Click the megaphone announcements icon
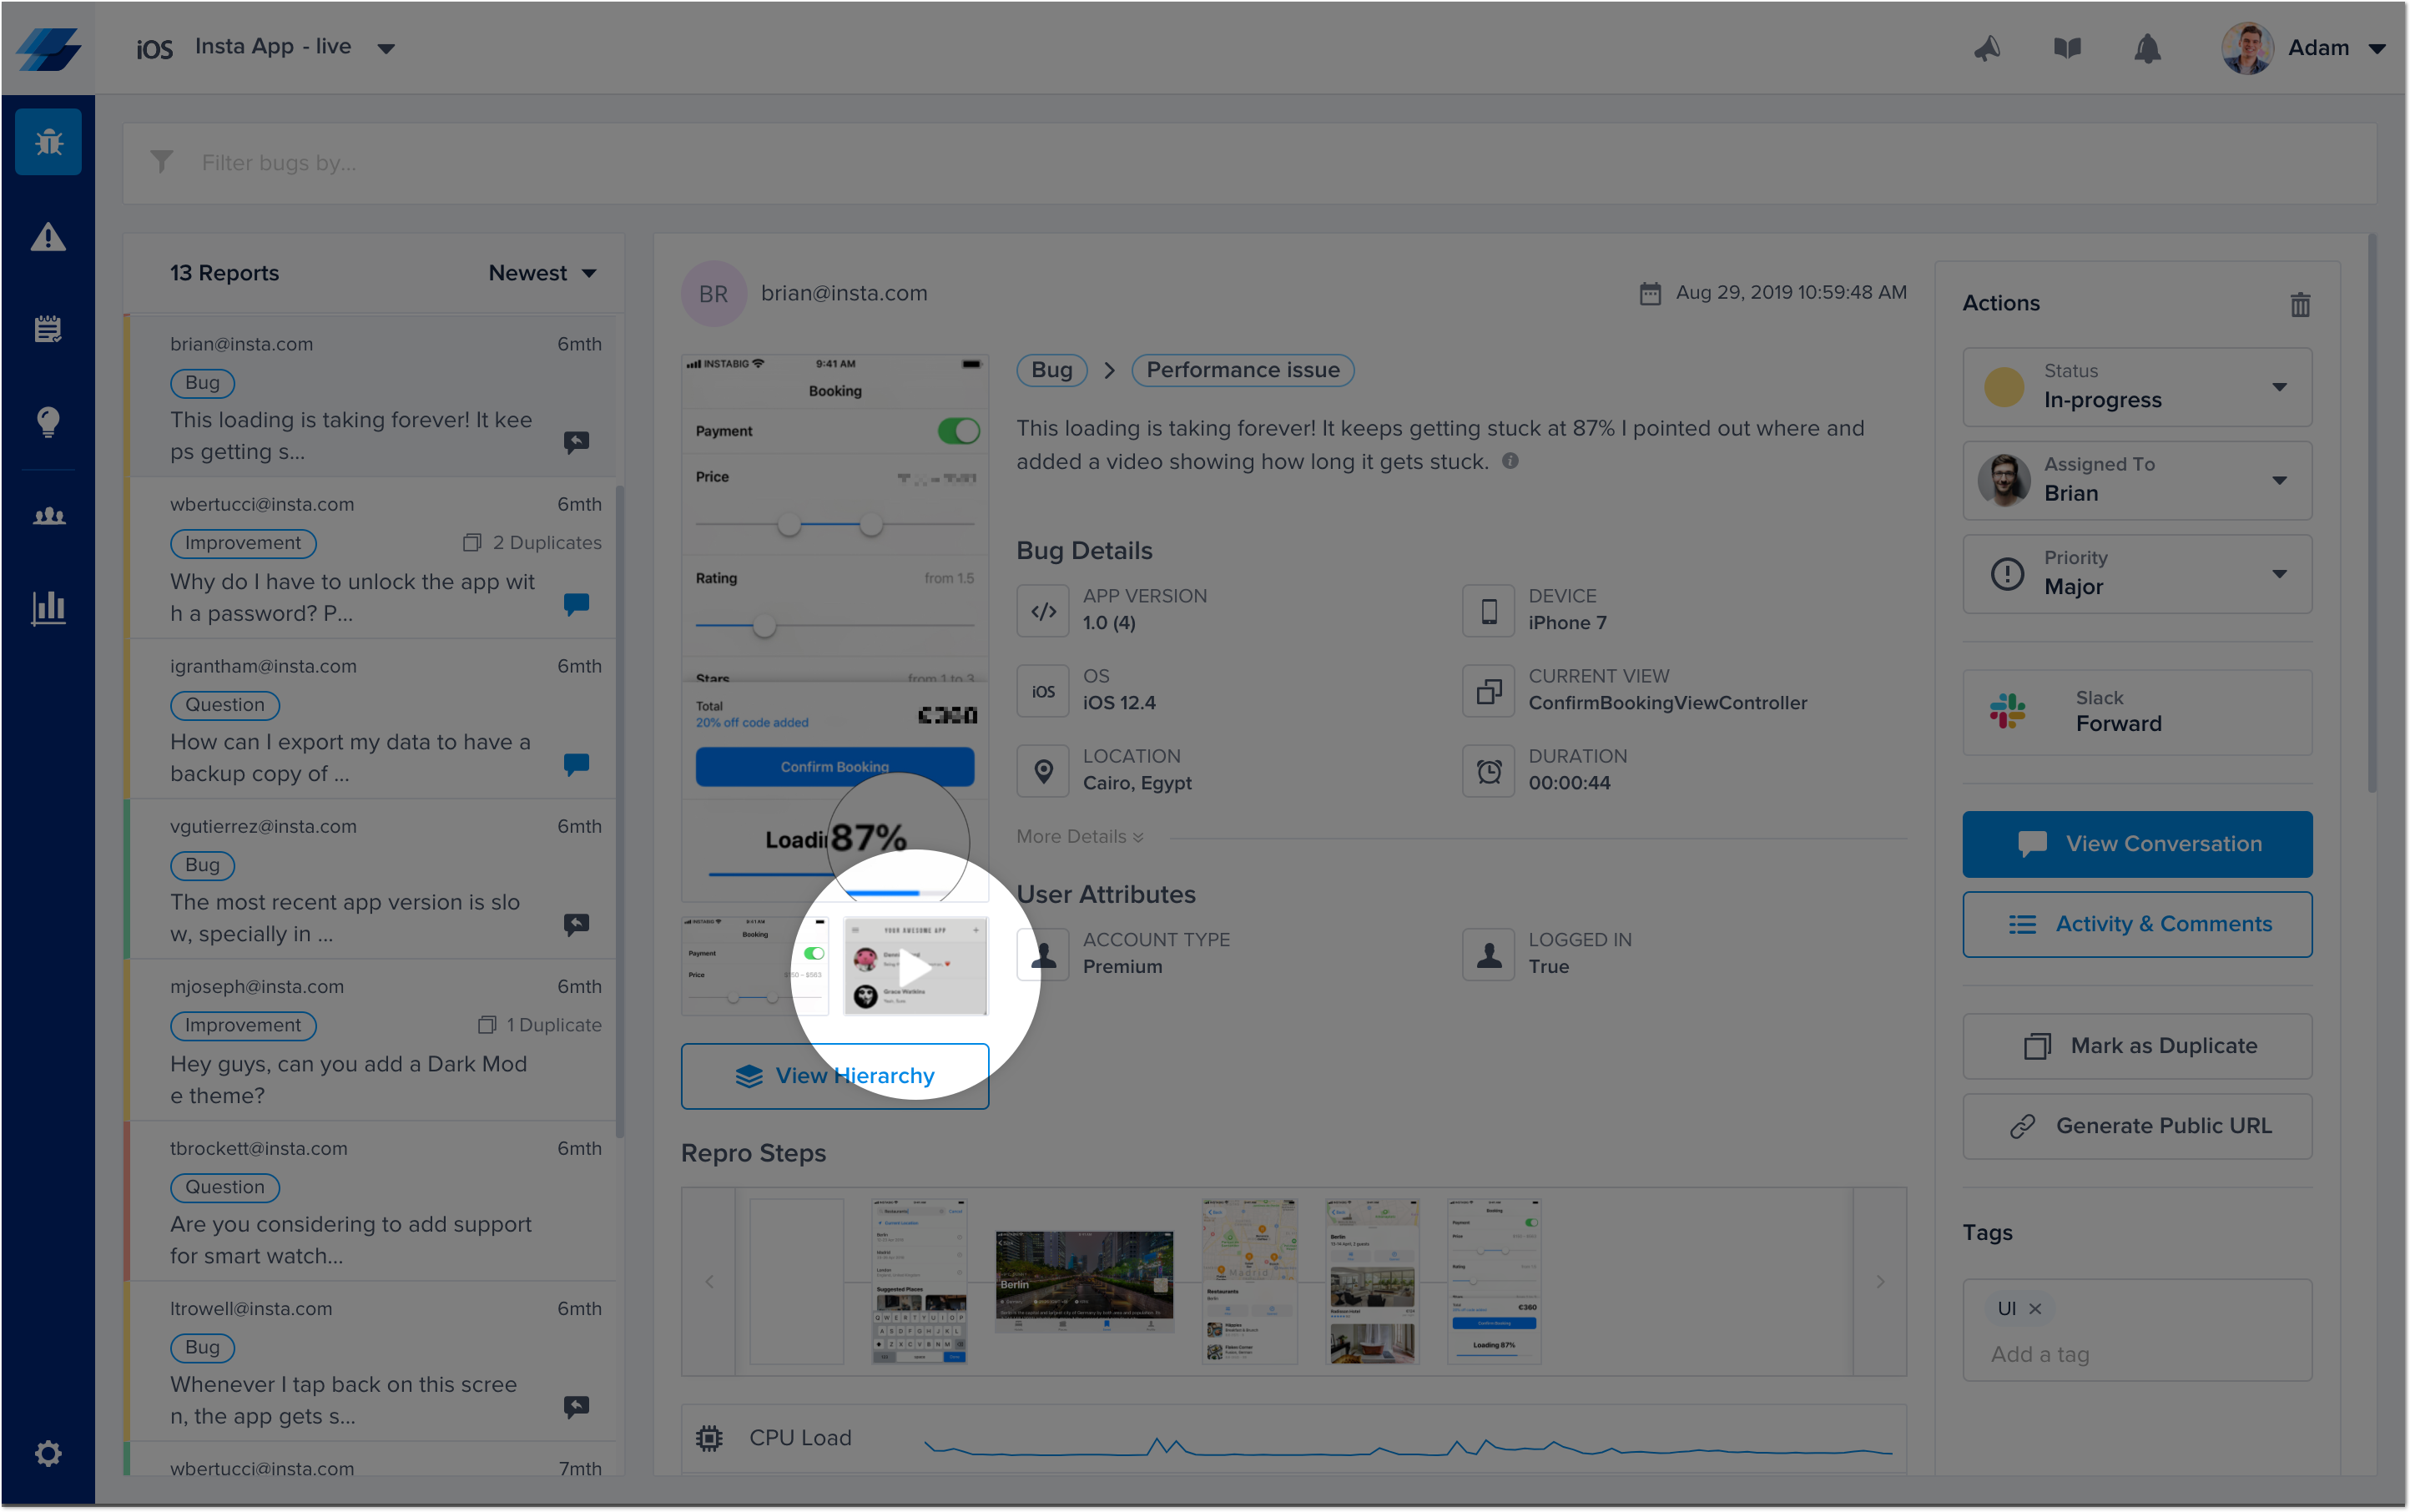 click(x=1987, y=48)
